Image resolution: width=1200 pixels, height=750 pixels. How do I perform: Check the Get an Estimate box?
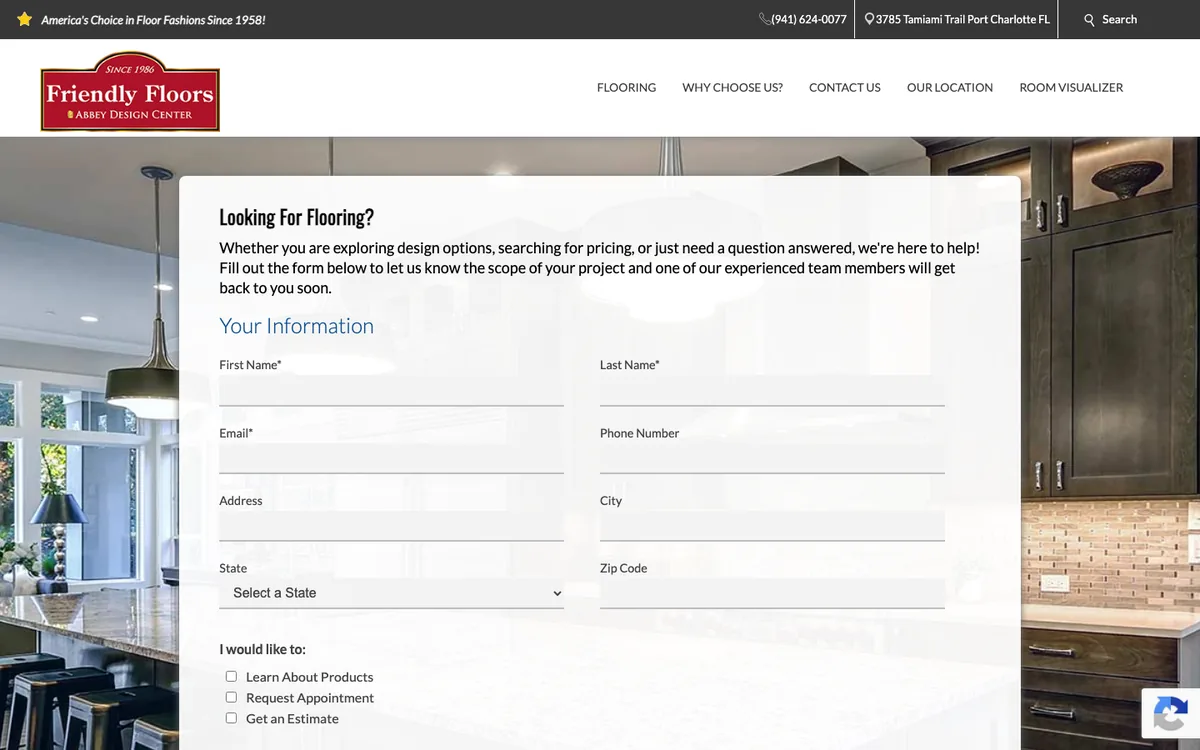pyautogui.click(x=231, y=719)
